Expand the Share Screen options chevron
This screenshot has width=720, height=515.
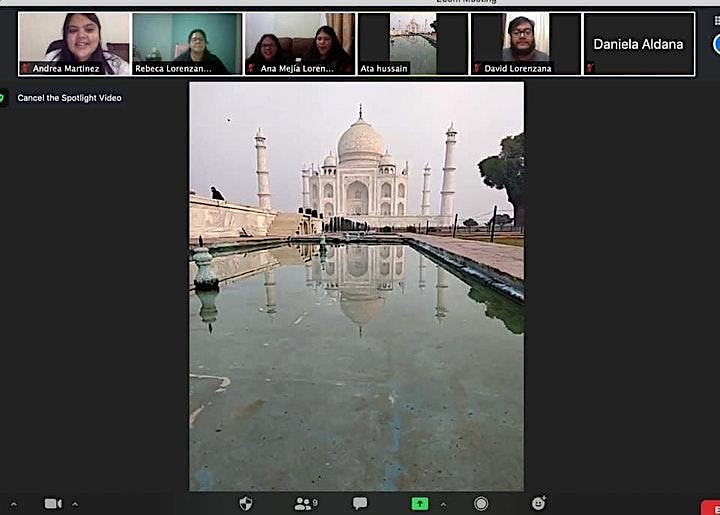[x=443, y=504]
